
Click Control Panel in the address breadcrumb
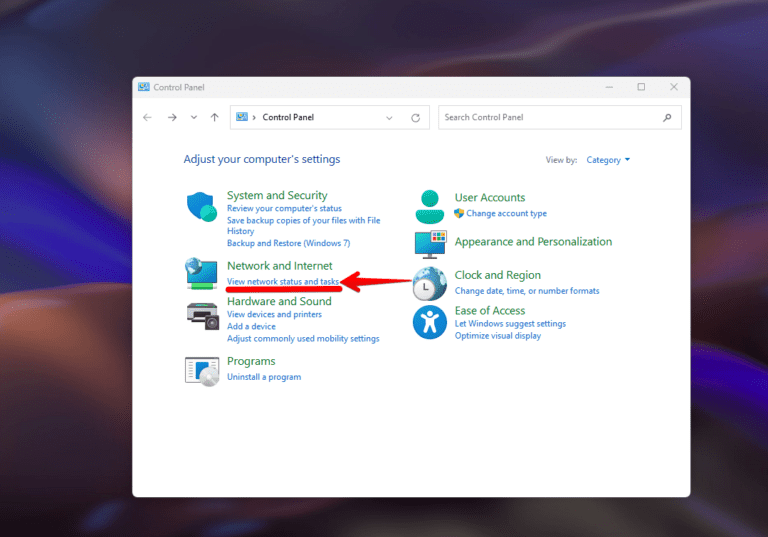click(x=288, y=118)
